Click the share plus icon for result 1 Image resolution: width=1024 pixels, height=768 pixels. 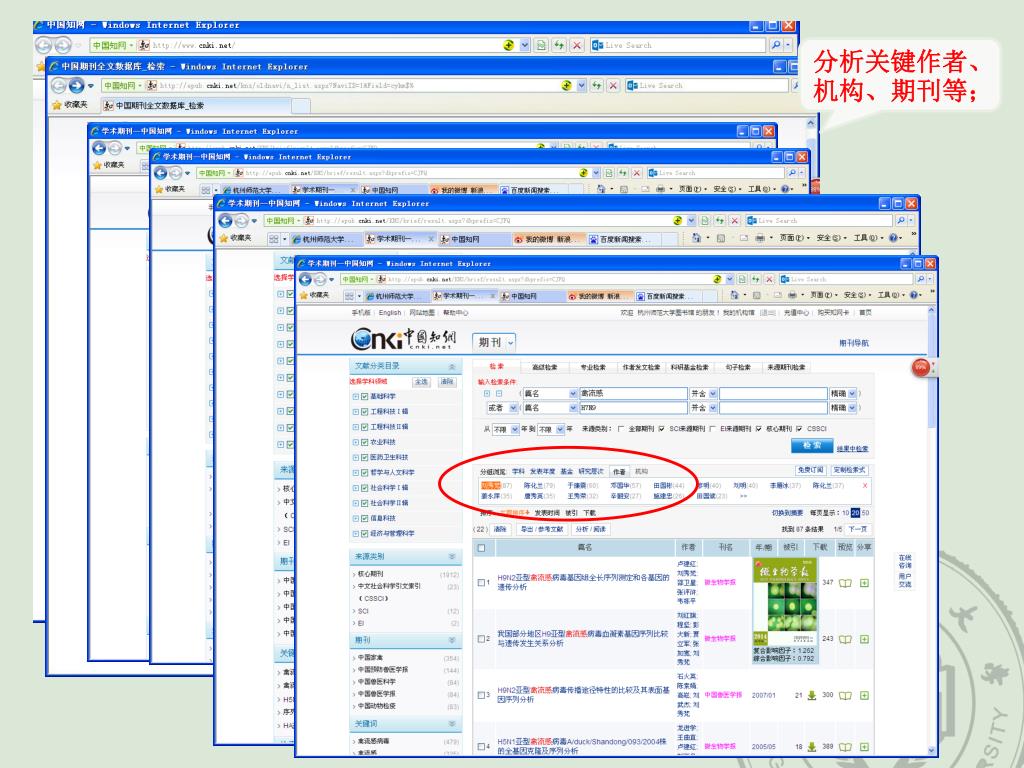[865, 583]
